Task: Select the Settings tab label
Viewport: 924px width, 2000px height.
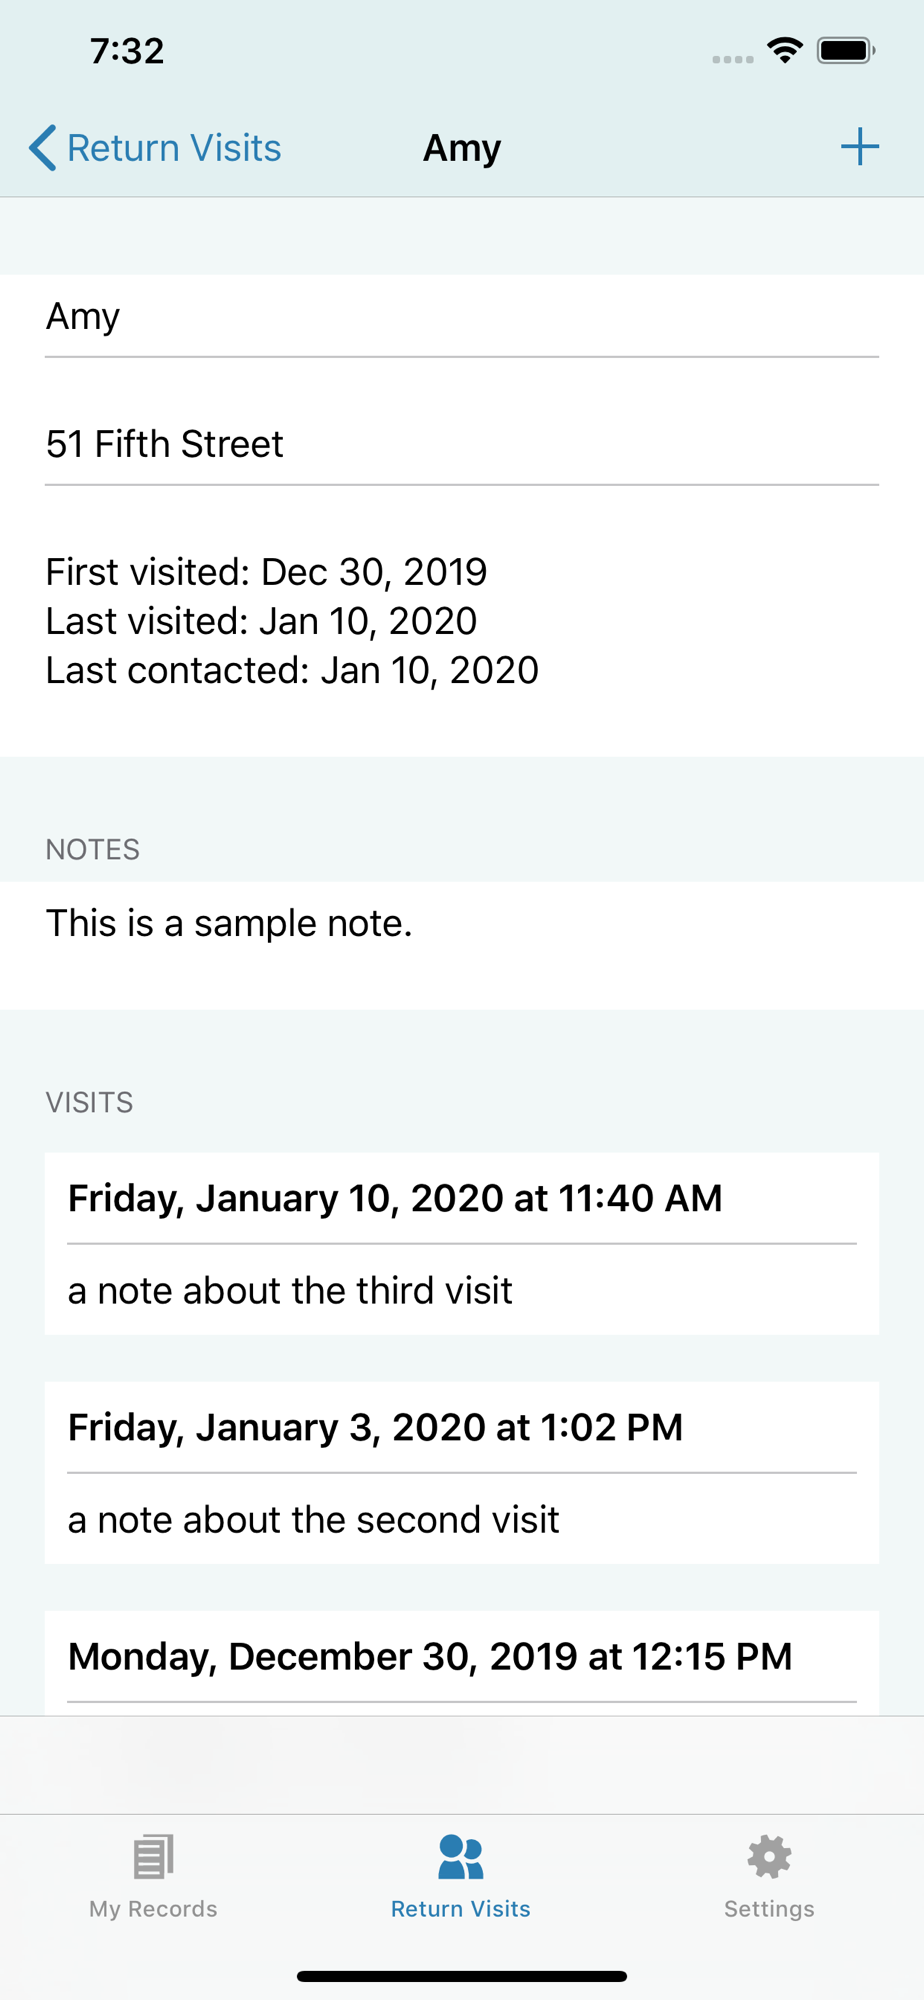Action: (x=769, y=1909)
